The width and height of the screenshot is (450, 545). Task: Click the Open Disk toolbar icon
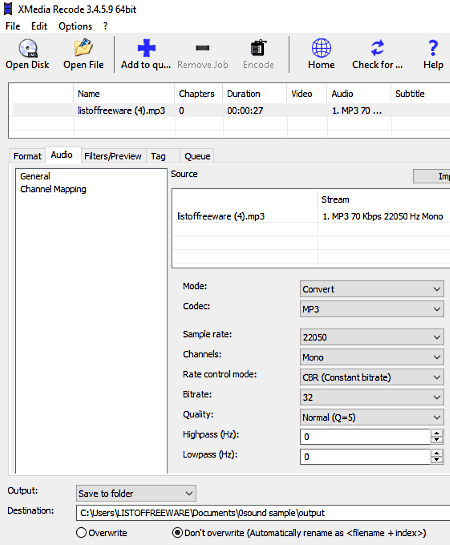pos(28,48)
